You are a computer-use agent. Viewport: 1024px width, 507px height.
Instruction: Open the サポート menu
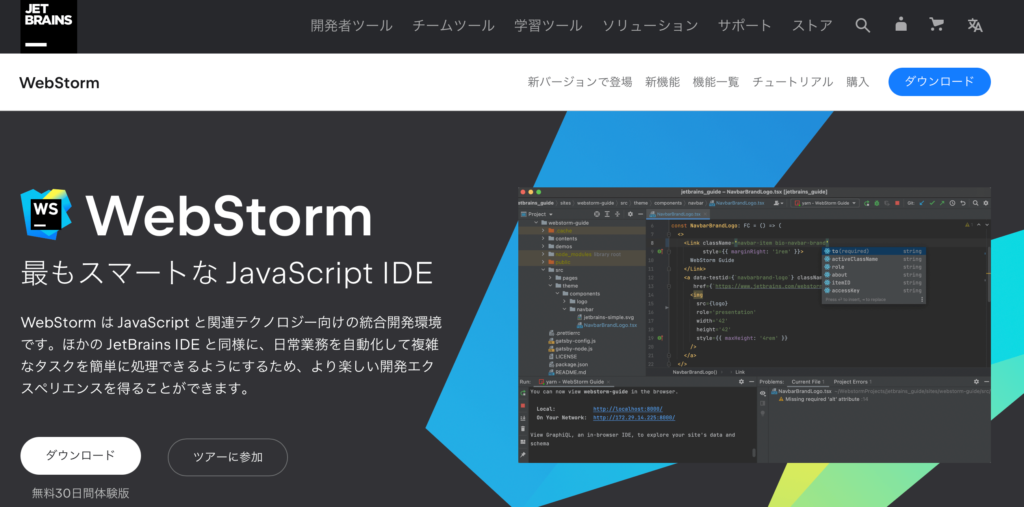click(744, 25)
